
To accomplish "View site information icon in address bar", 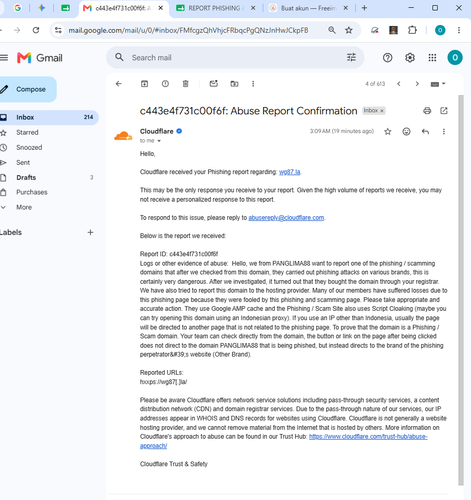I will tap(58, 30).
